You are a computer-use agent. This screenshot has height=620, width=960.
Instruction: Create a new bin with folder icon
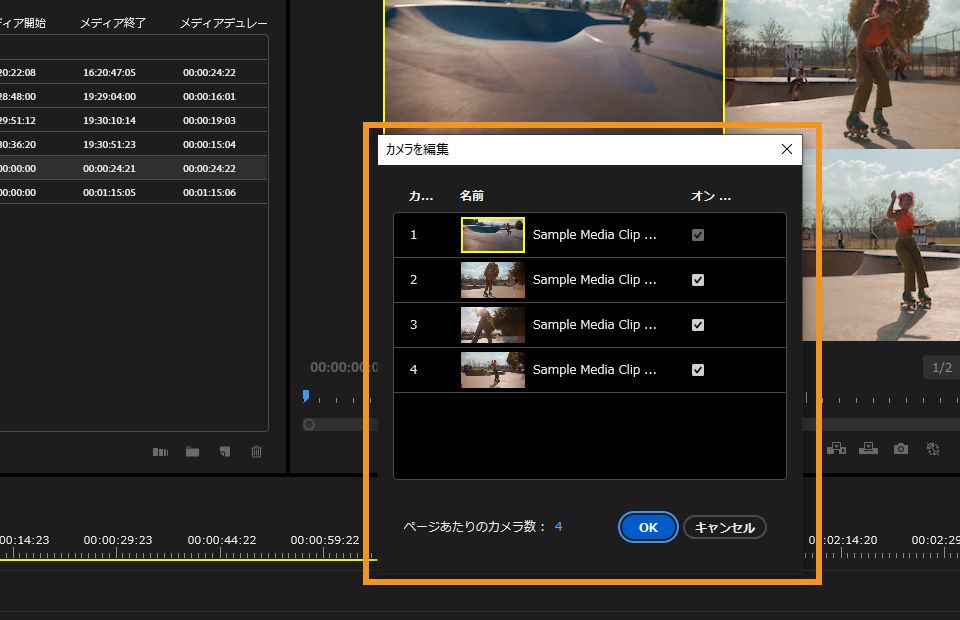192,452
